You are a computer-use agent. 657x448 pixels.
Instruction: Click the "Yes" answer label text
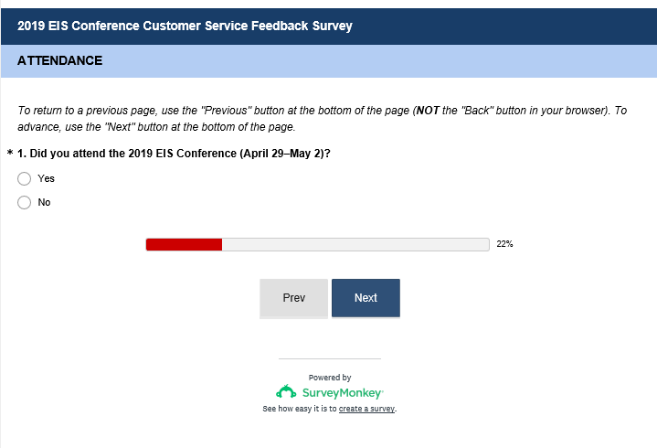[46, 179]
